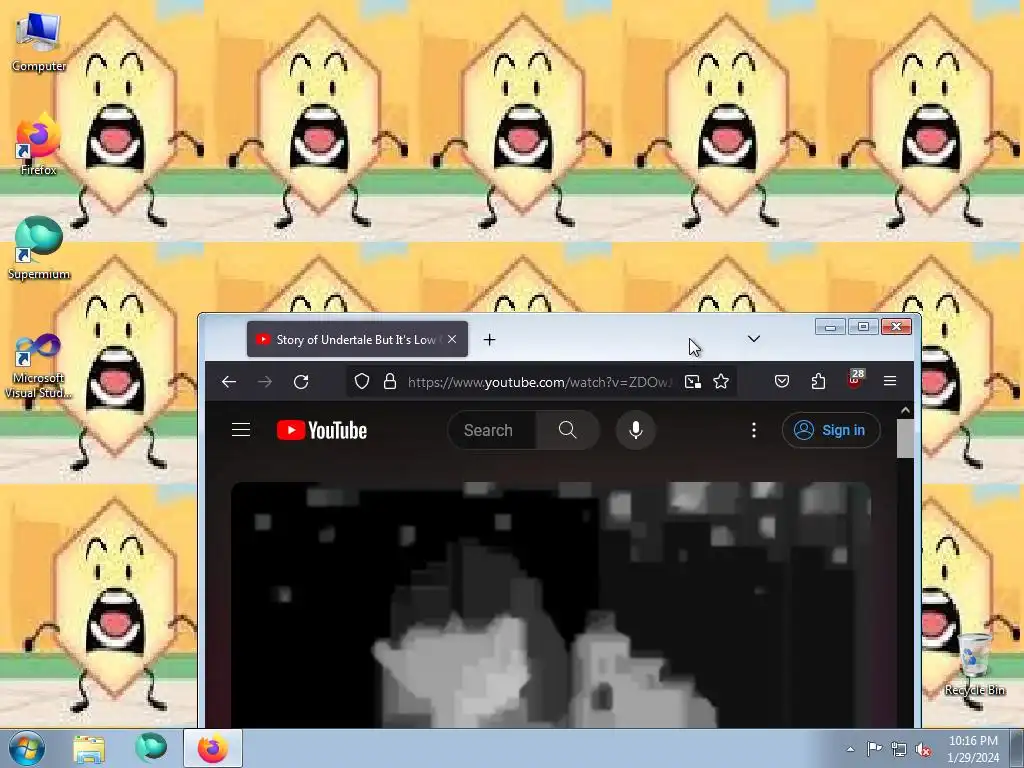Go back using the Firefox back arrow
This screenshot has width=1024, height=768.
pyautogui.click(x=229, y=382)
